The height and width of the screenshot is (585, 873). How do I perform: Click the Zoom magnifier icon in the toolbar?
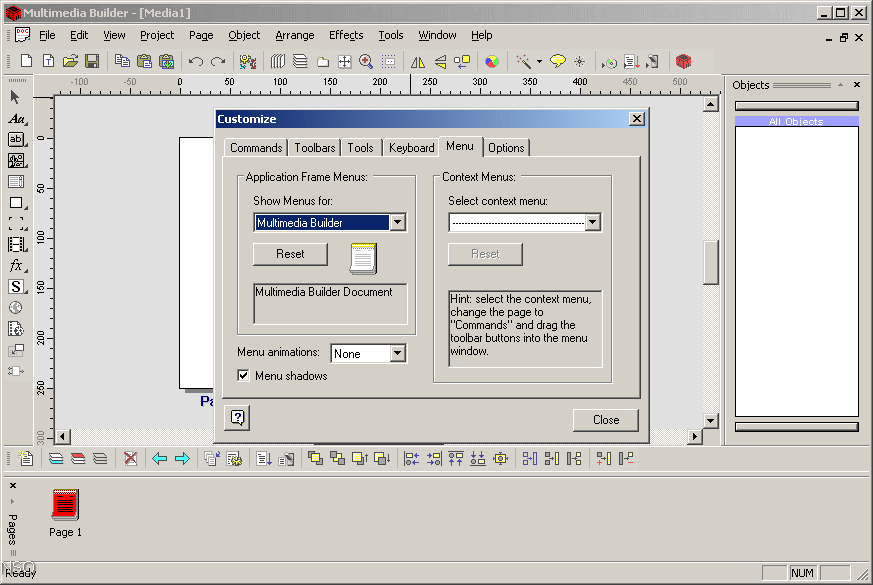point(365,61)
